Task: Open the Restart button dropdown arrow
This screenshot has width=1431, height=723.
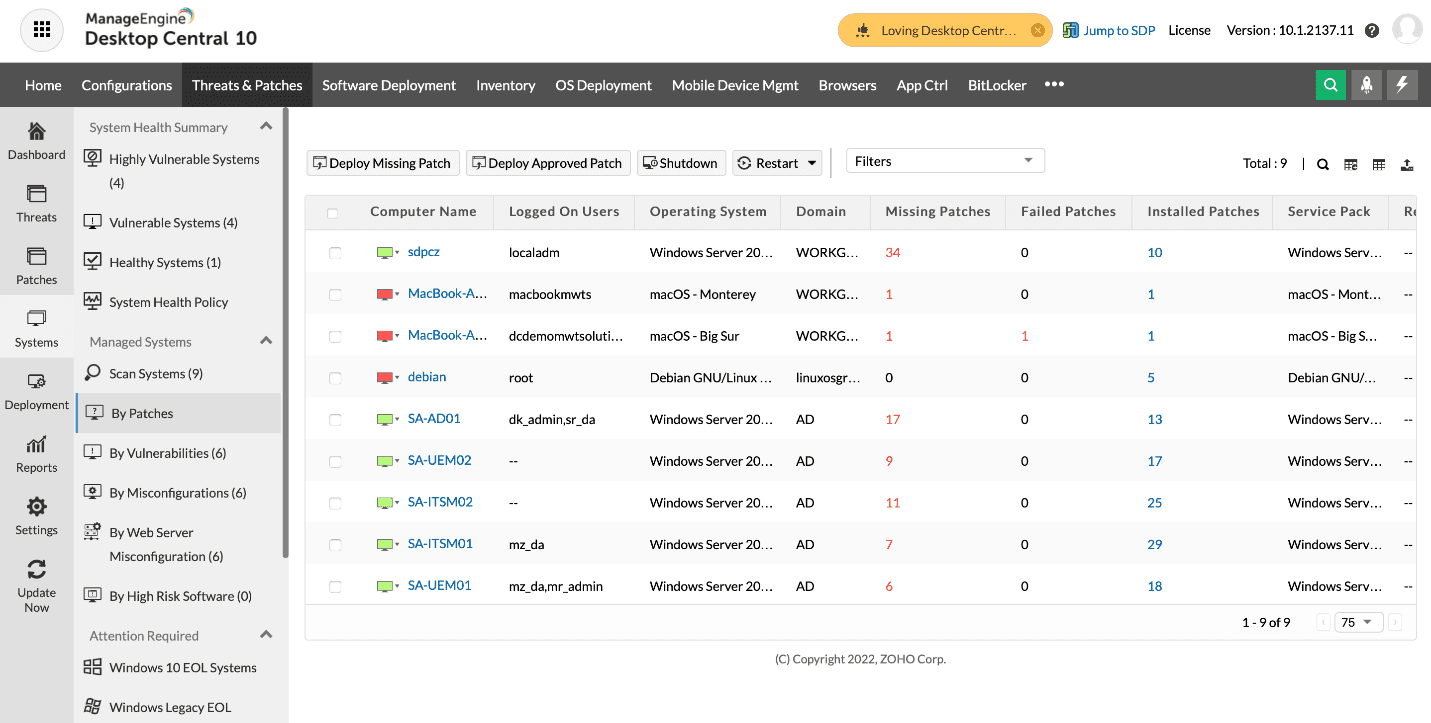Action: 812,163
